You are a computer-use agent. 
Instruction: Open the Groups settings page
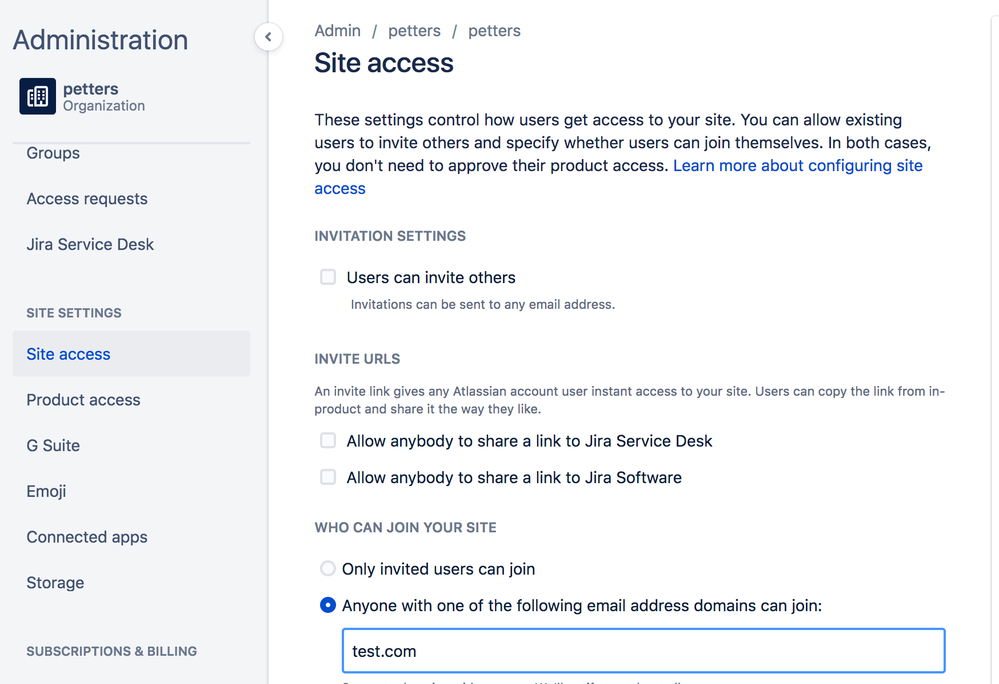tap(52, 152)
